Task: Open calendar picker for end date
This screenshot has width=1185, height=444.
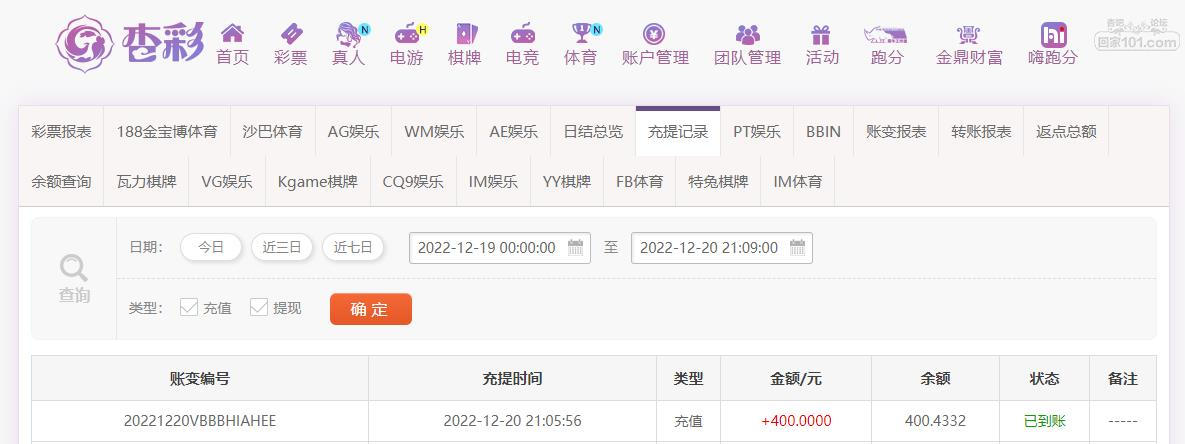Action: point(797,248)
